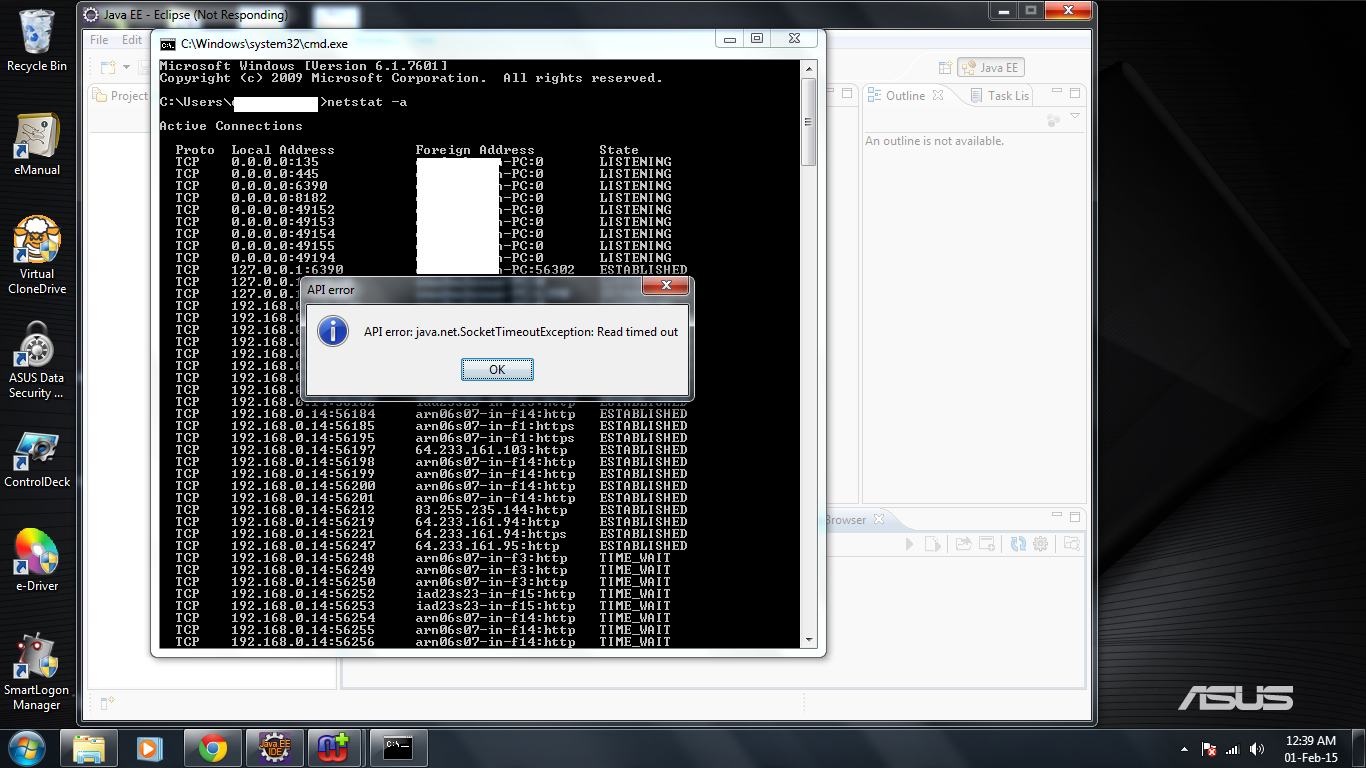
Task: Click the Java EE IDE taskbar icon
Action: click(x=275, y=748)
